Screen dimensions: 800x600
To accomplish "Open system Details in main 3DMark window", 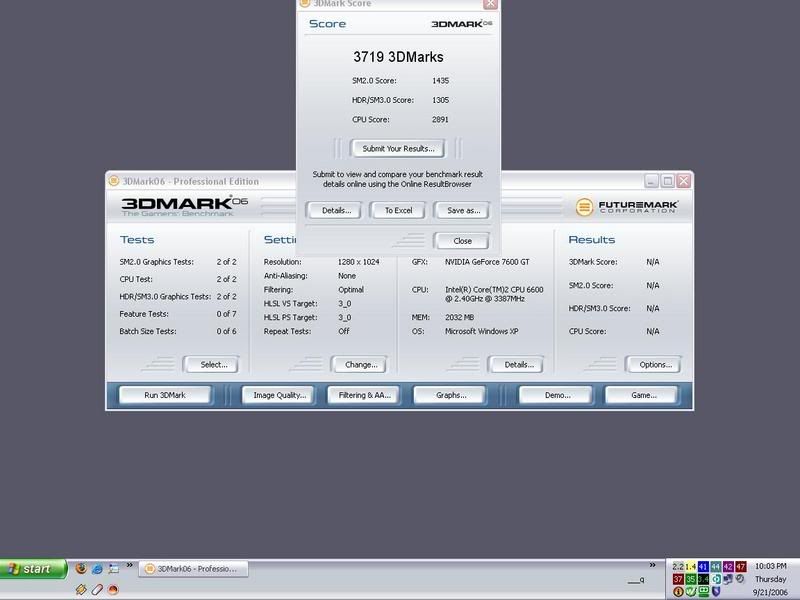I will click(x=516, y=364).
